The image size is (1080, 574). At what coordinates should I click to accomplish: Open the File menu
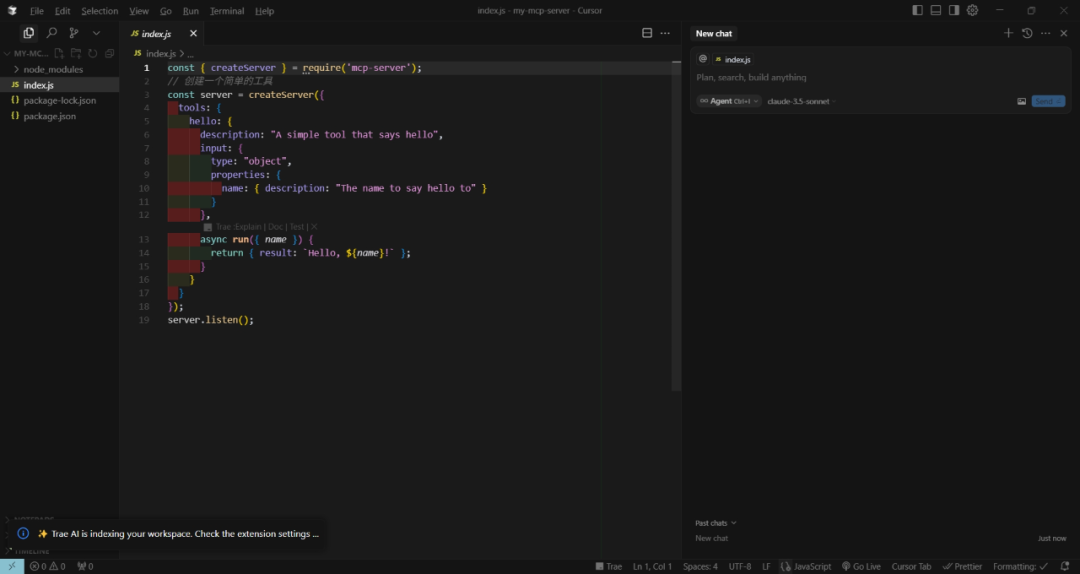tap(37, 11)
